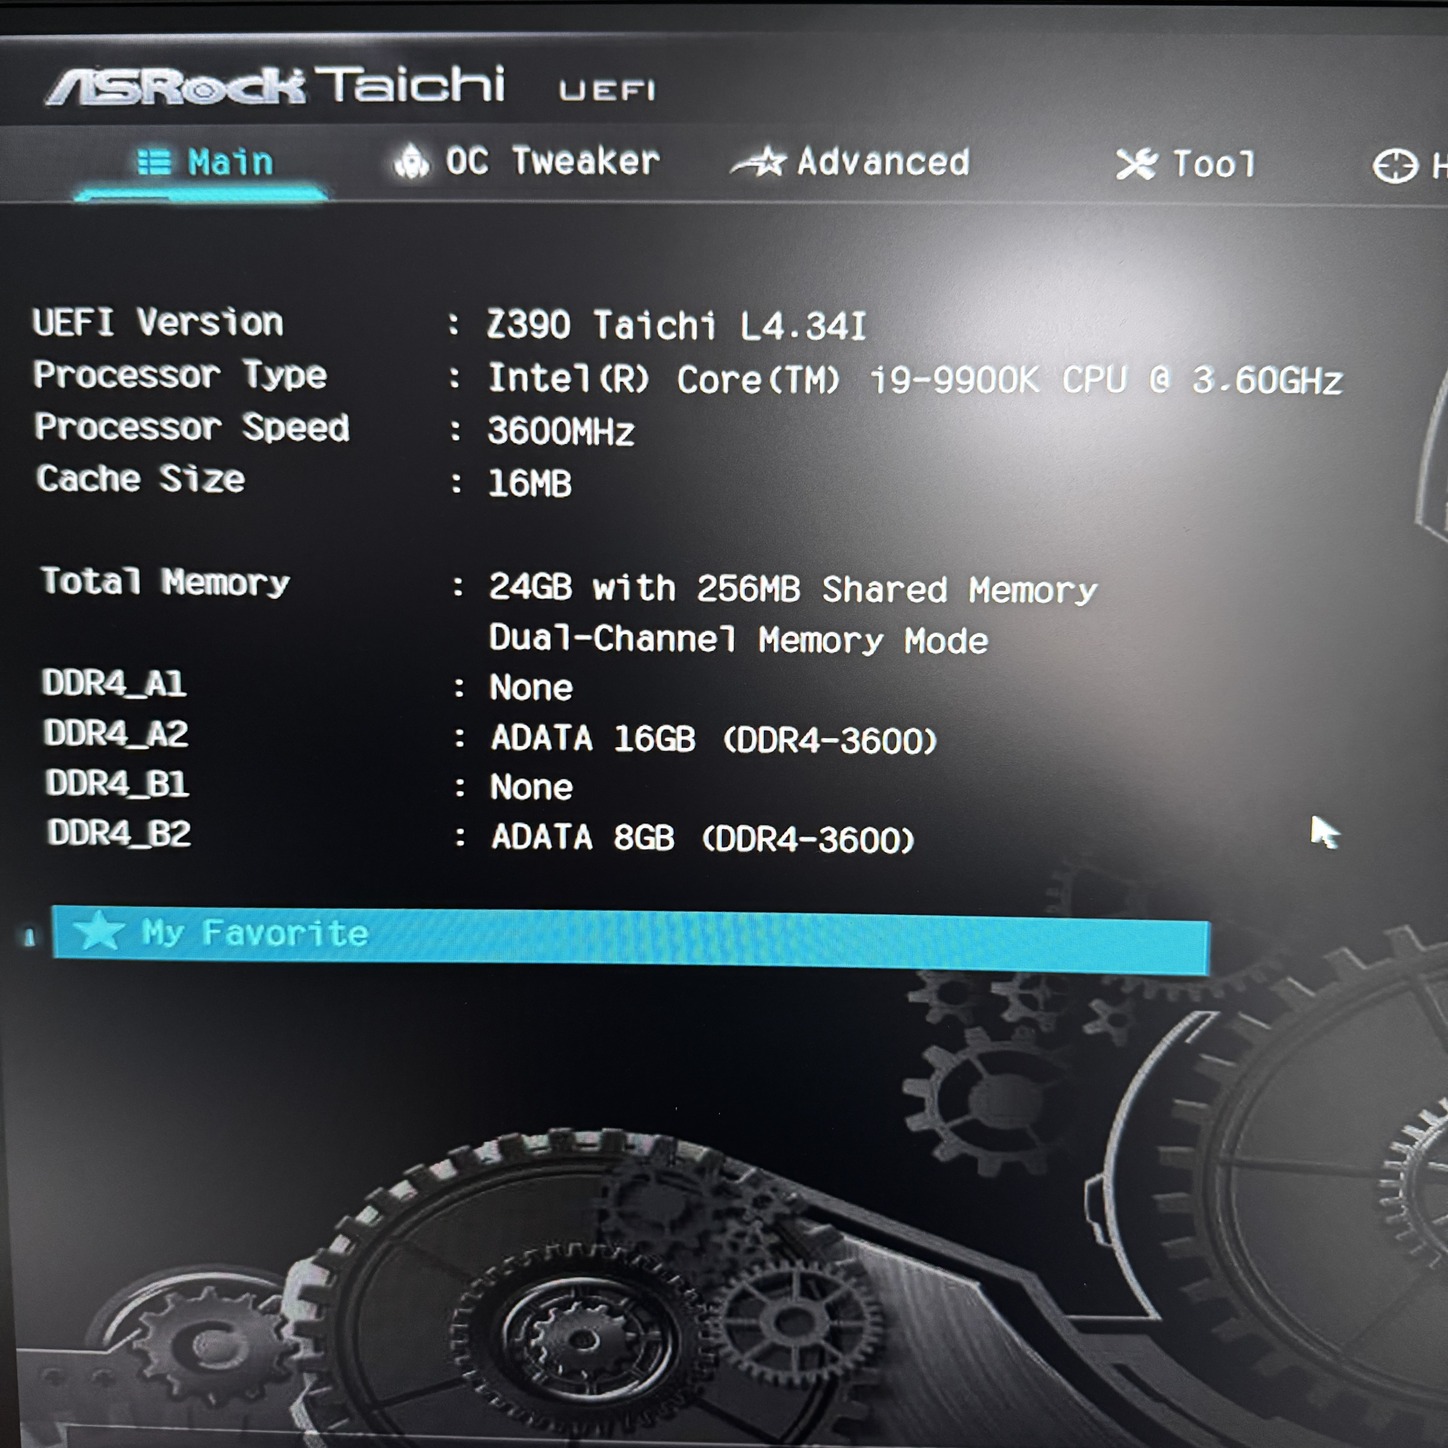Click the ASRock Taichi logo
Screen dimensions: 1448x1448
pyautogui.click(x=276, y=86)
